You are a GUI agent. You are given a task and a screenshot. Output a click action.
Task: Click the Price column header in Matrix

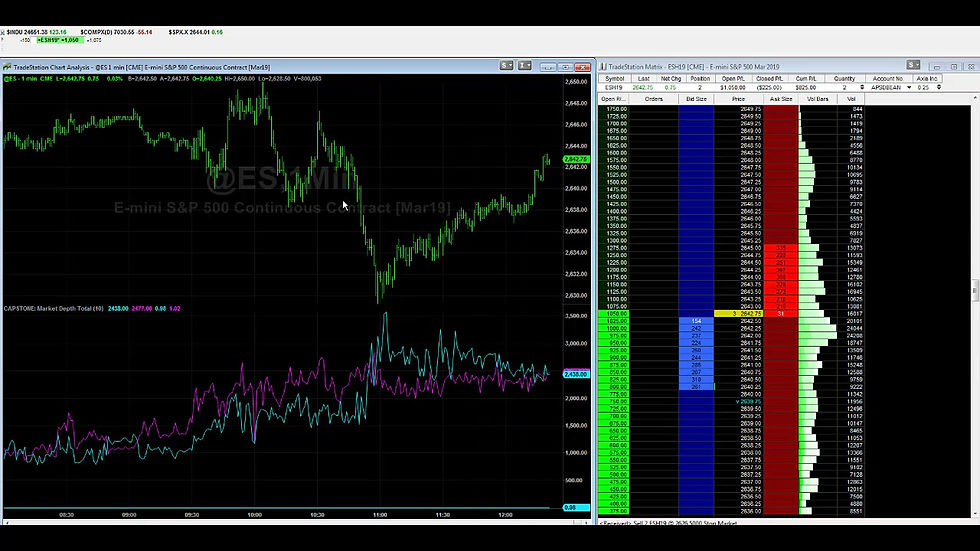pyautogui.click(x=738, y=99)
